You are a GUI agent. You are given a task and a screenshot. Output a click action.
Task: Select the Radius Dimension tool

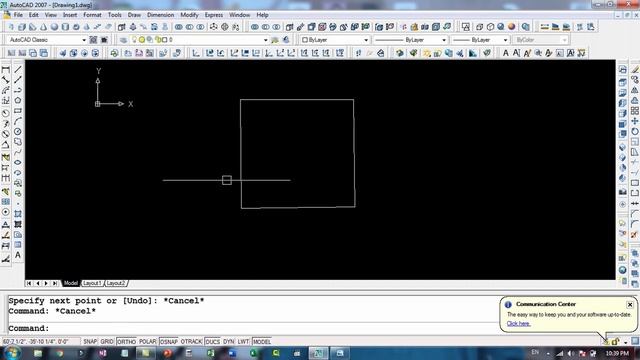tap(6, 113)
